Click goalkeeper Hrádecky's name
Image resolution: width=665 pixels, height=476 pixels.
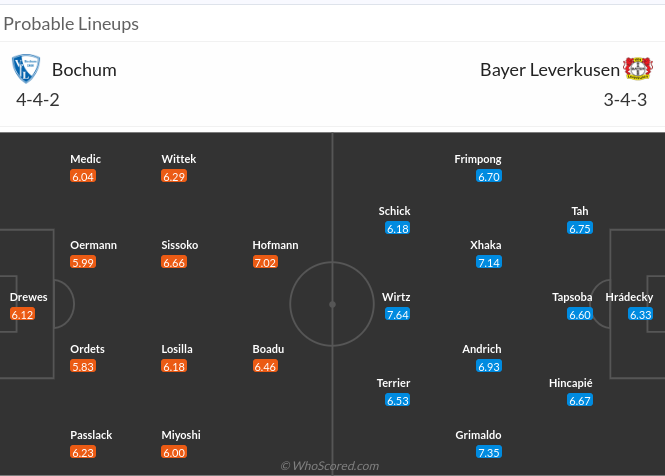630,297
